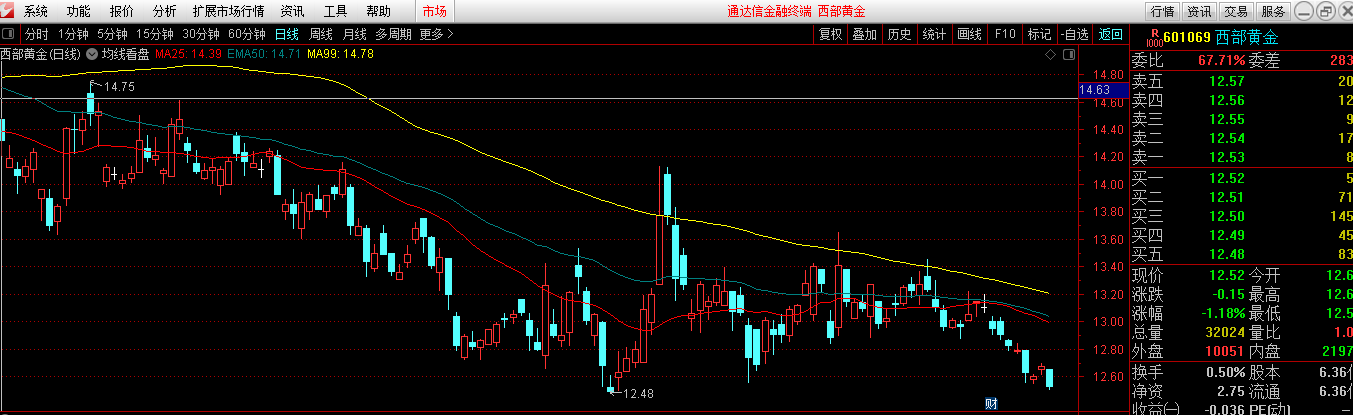Click the 买二 price 12.51

(1227, 197)
